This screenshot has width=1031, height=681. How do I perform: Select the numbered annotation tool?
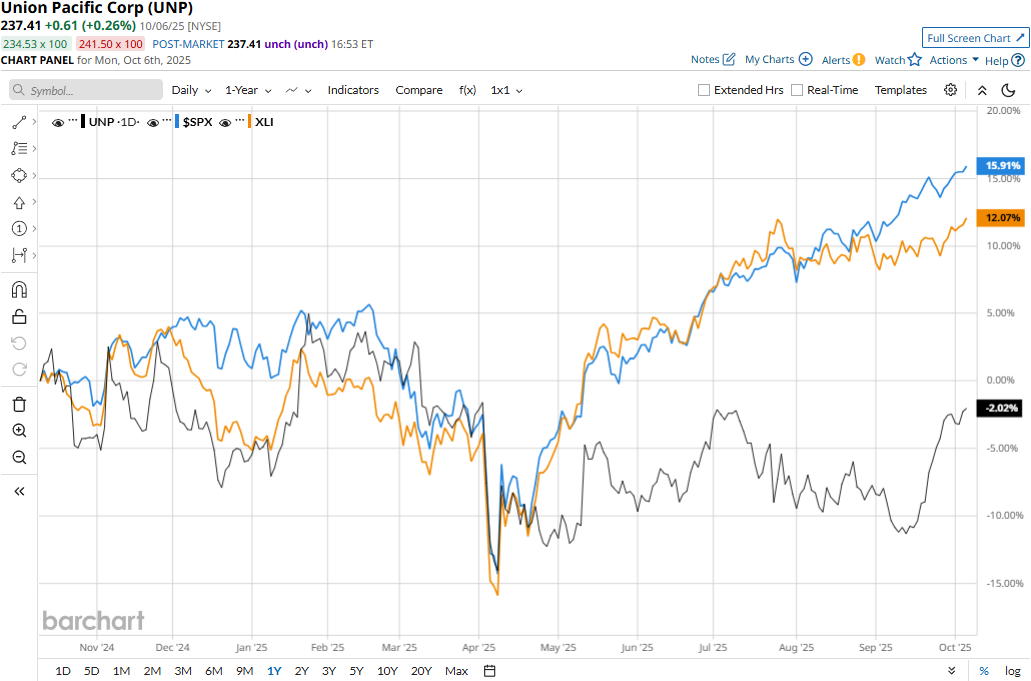(19, 229)
